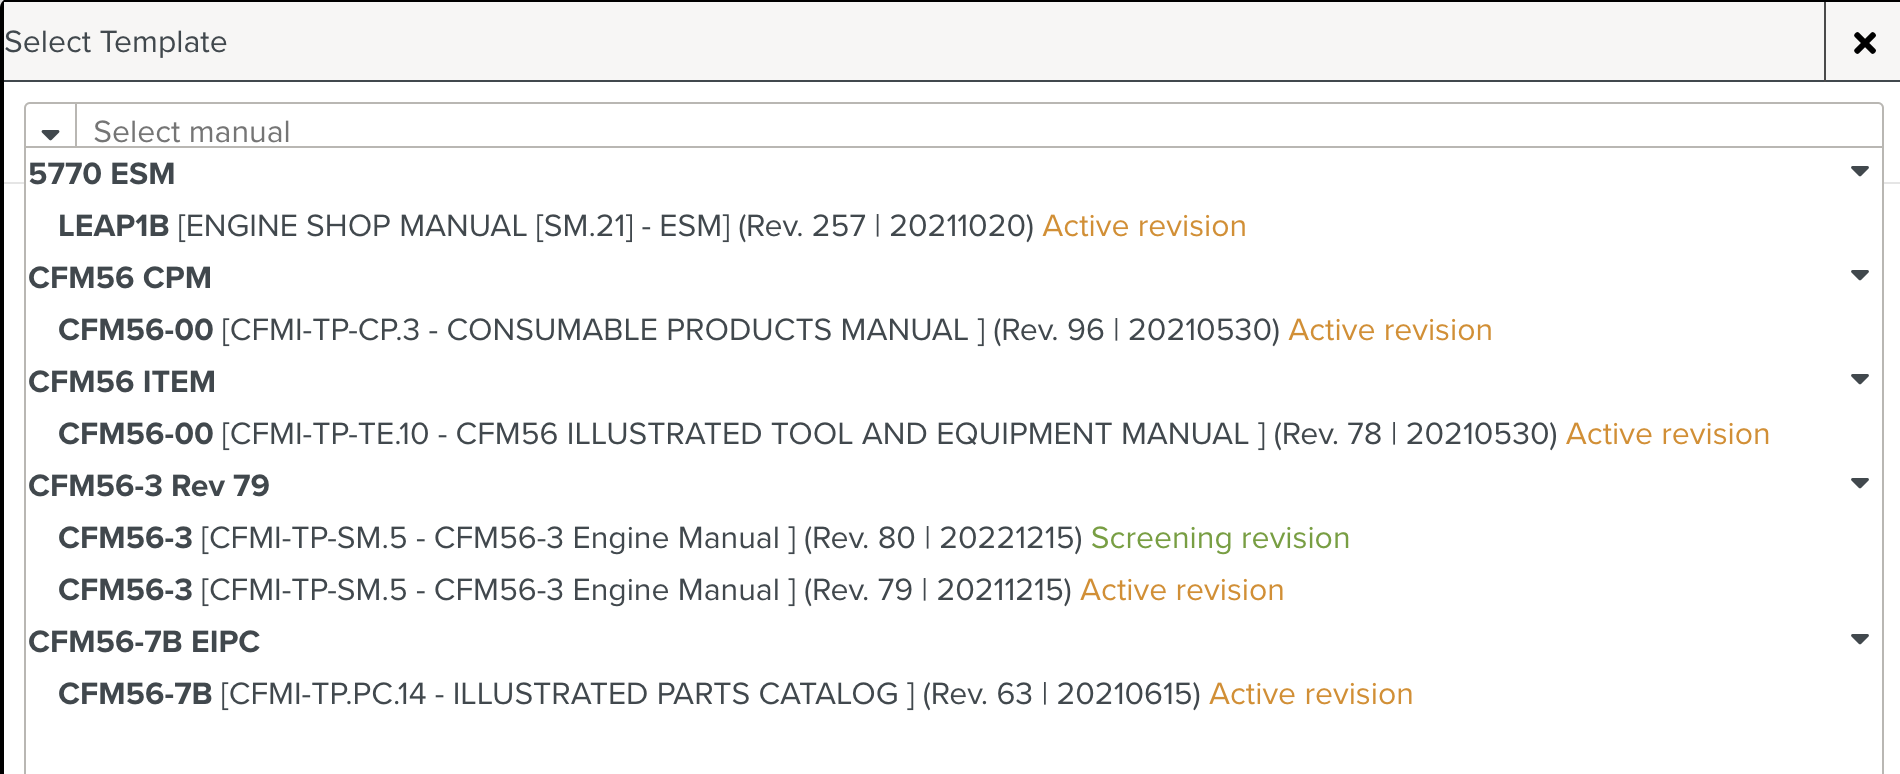Select the CFM56 ITEM group header
The image size is (1900, 774).
click(x=122, y=382)
